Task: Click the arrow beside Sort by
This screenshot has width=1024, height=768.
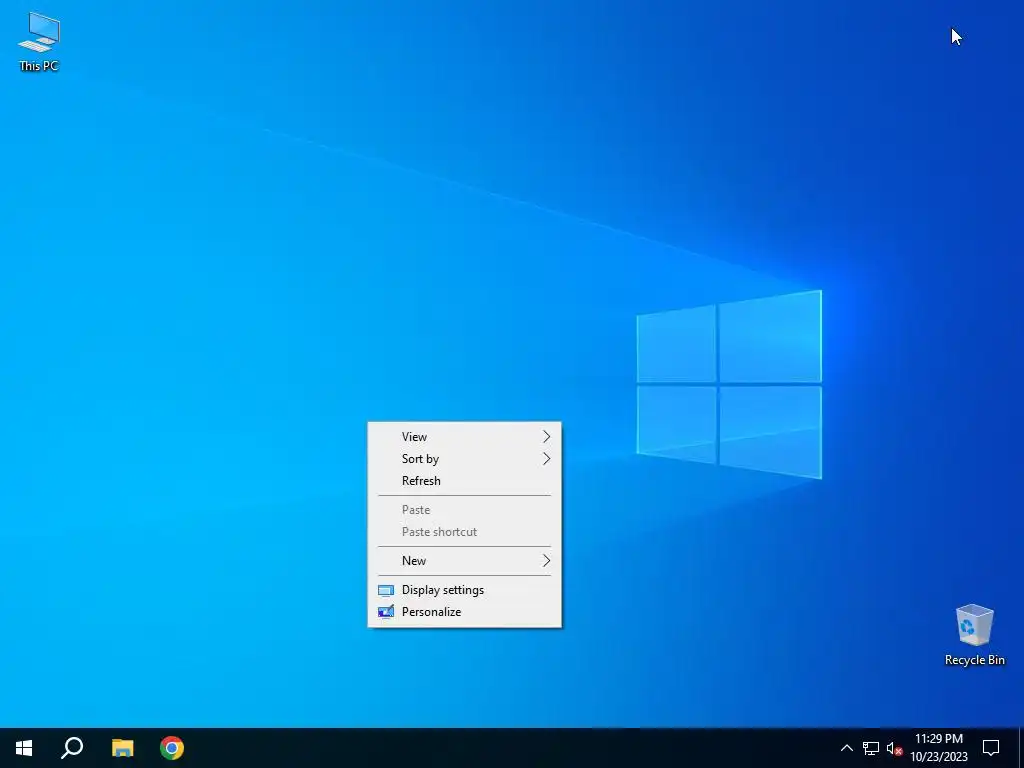Action: (x=547, y=458)
